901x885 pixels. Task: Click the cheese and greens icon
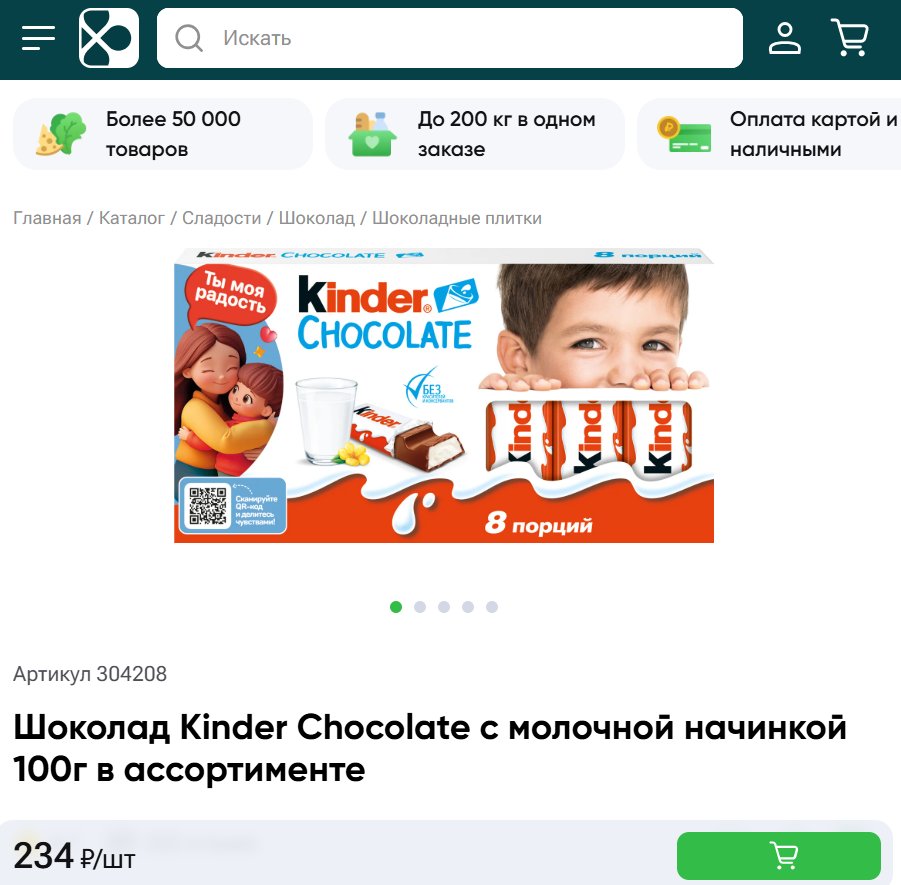[61, 134]
